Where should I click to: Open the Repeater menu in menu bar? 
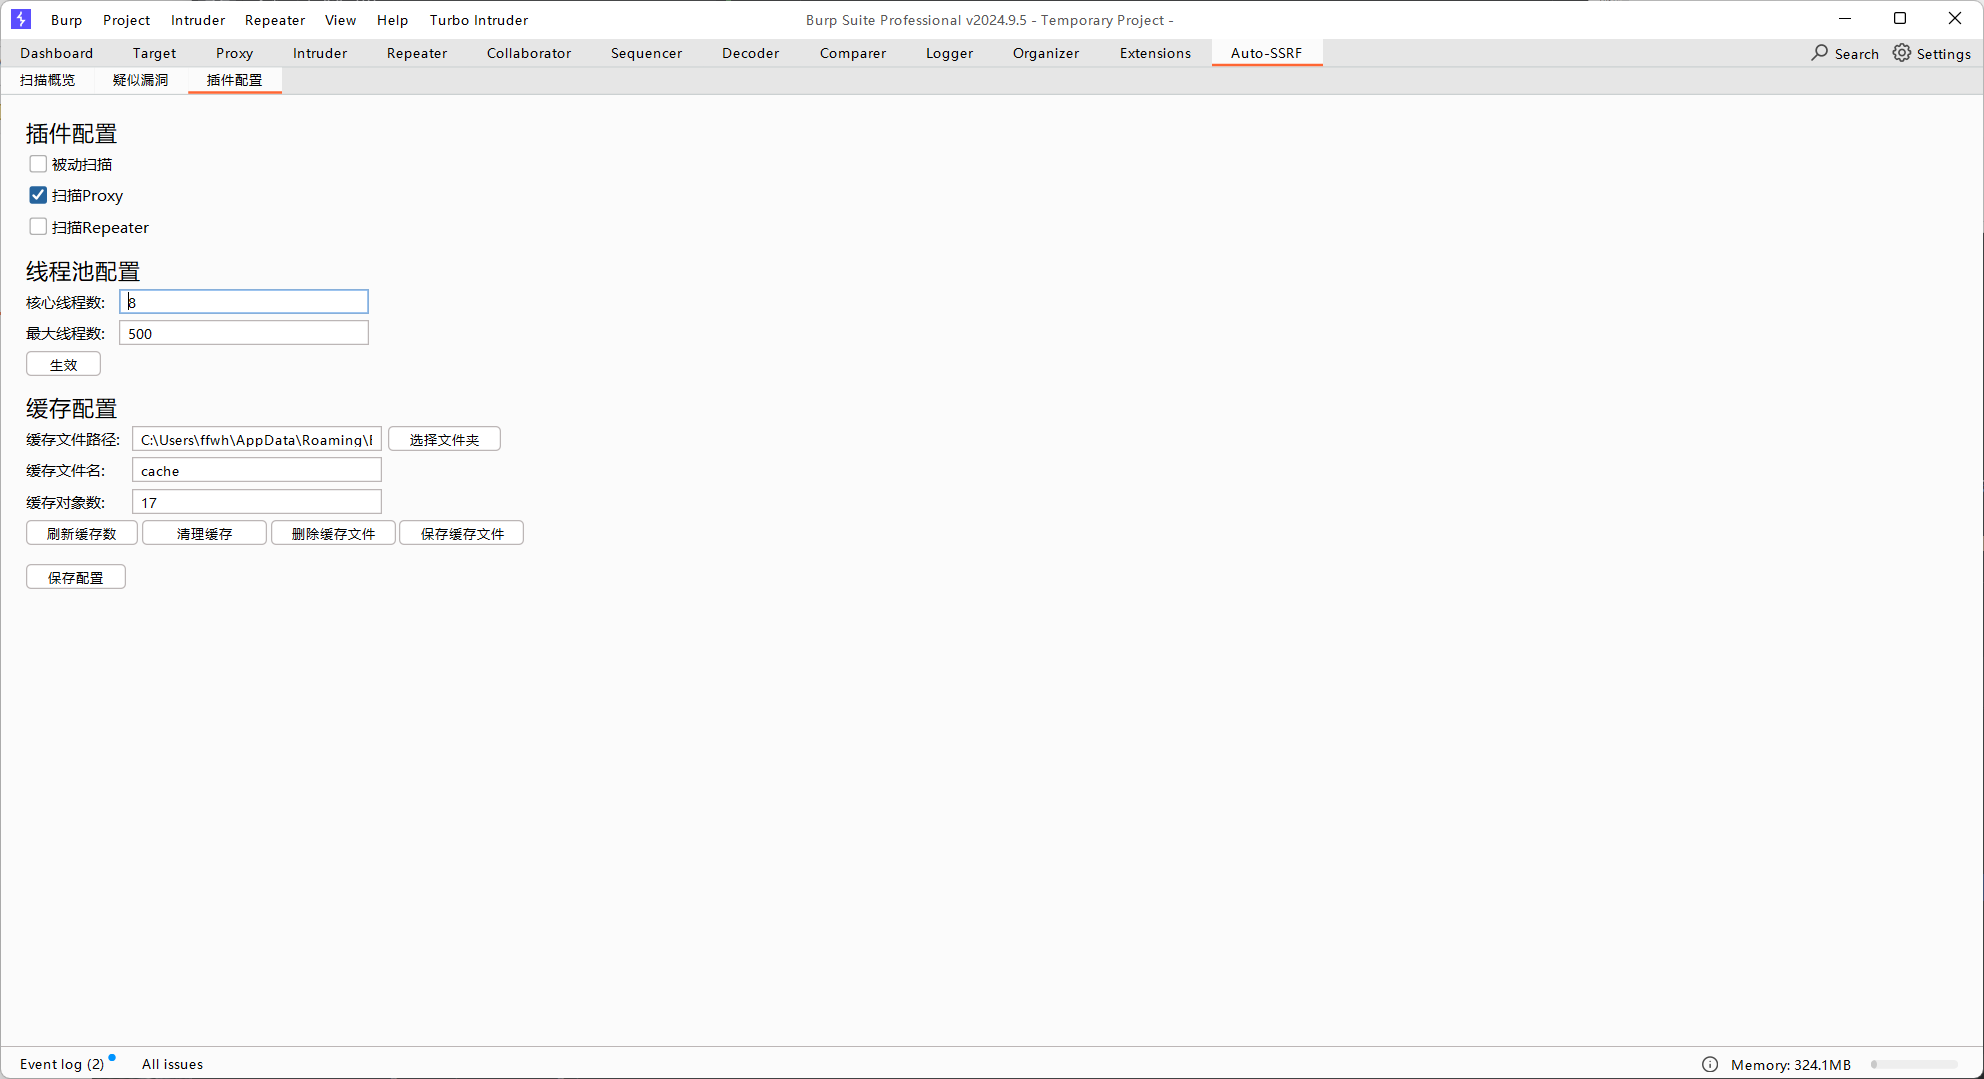pos(275,20)
